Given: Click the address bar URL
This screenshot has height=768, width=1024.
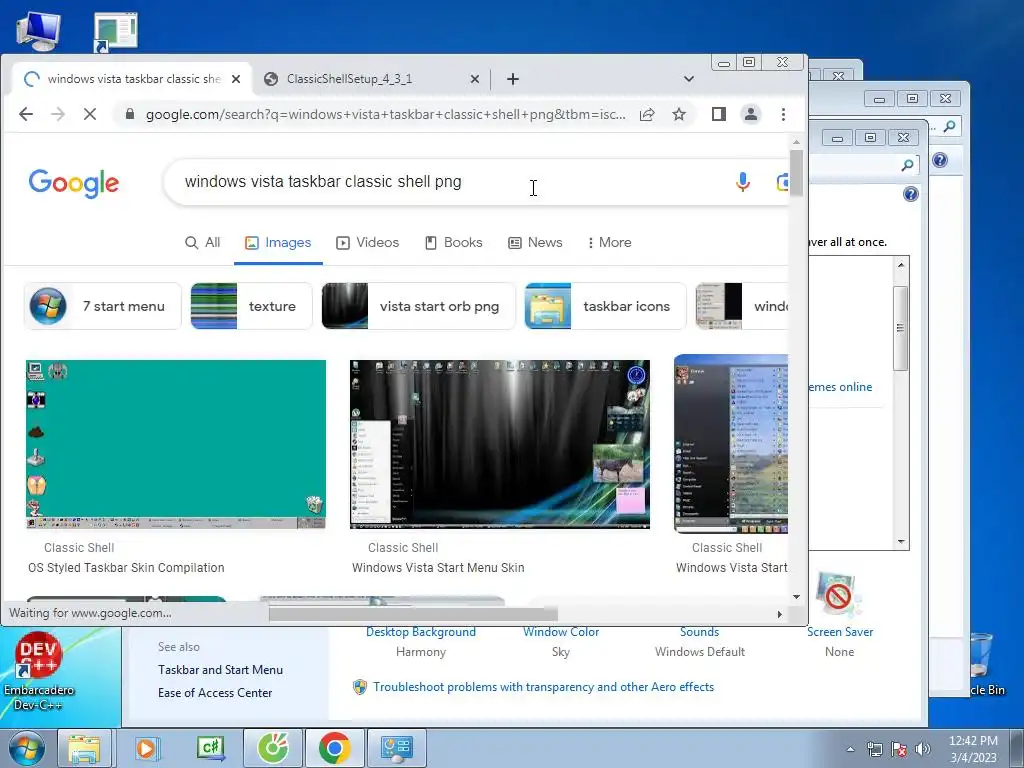Looking at the screenshot, I should tap(385, 114).
